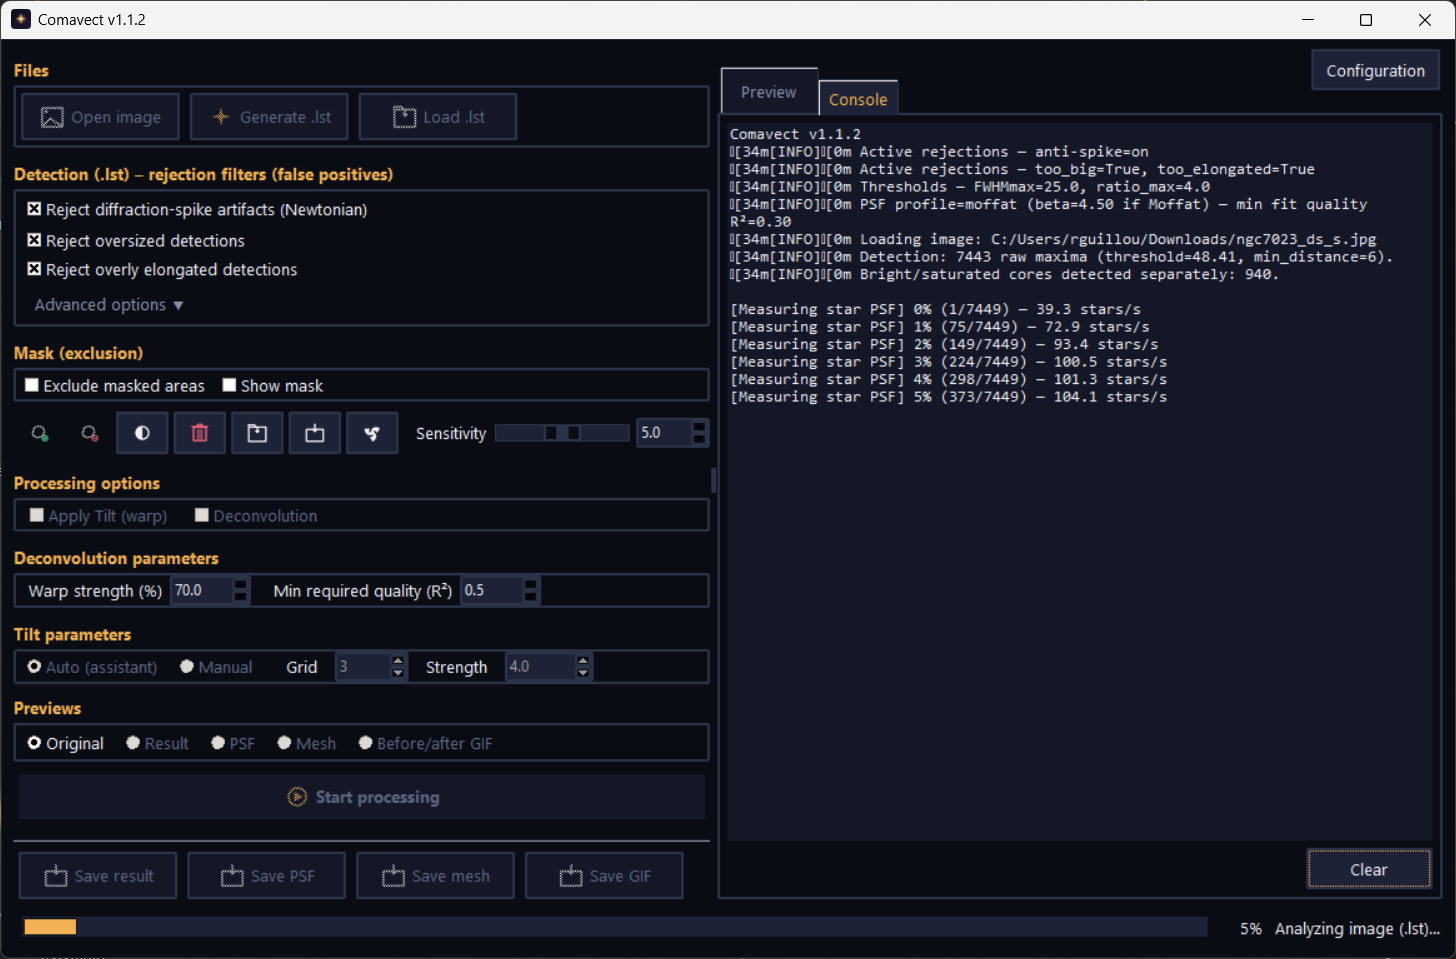Toggle Reject diffraction-spike artifacts checkbox
Viewport: 1456px width, 959px height.
[34, 209]
